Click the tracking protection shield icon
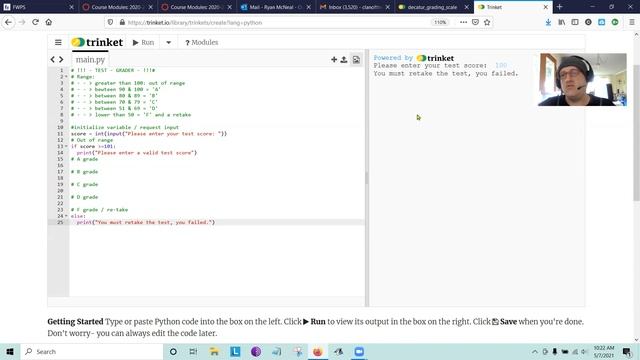 point(110,22)
